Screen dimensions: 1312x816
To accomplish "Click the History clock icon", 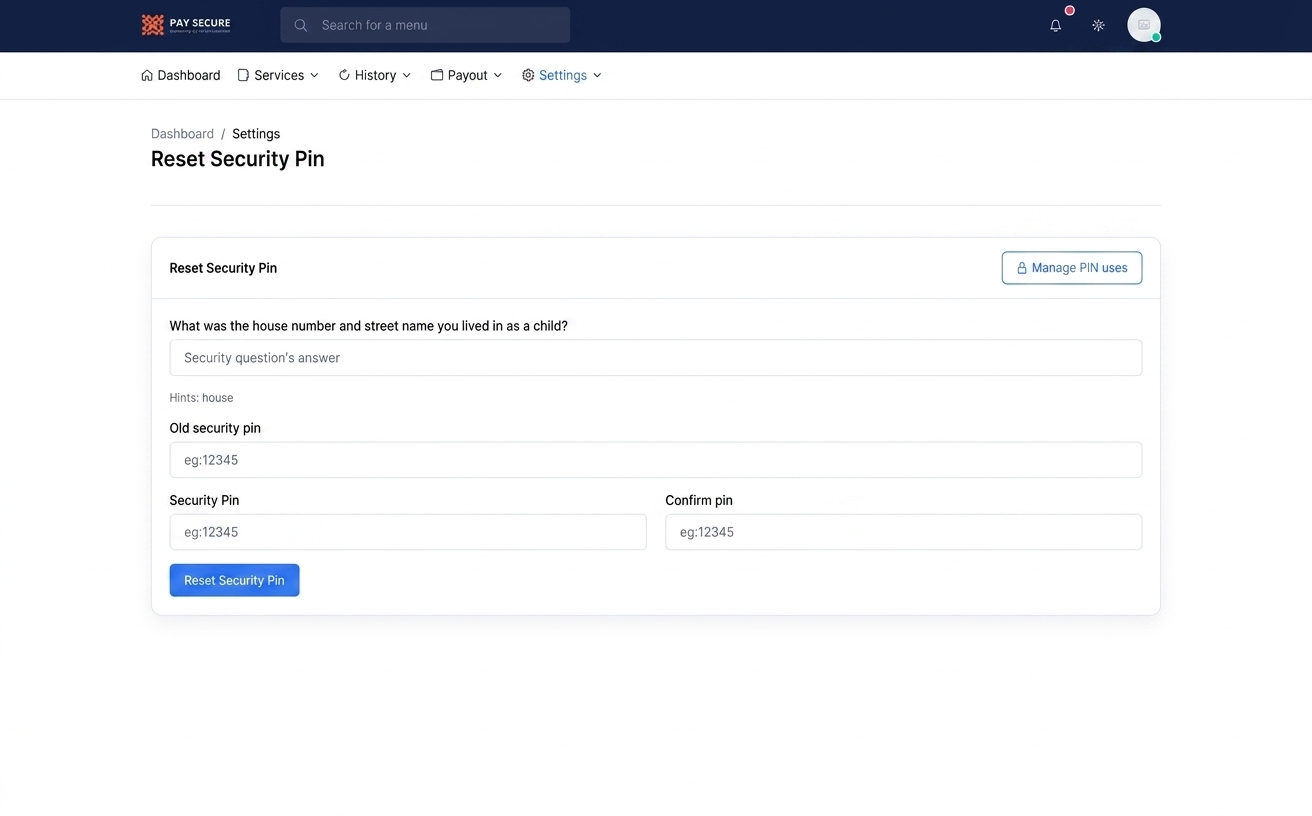I will [x=344, y=75].
